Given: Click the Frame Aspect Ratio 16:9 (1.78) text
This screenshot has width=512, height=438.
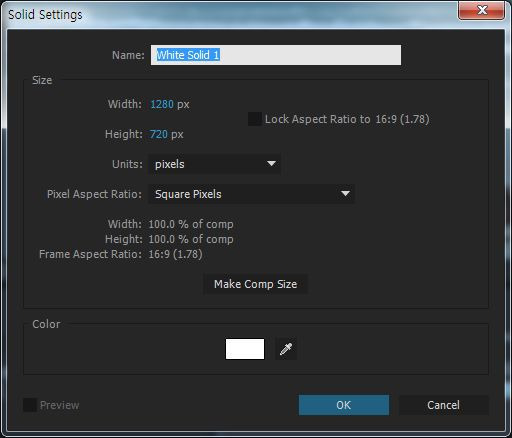Looking at the screenshot, I should 175,254.
